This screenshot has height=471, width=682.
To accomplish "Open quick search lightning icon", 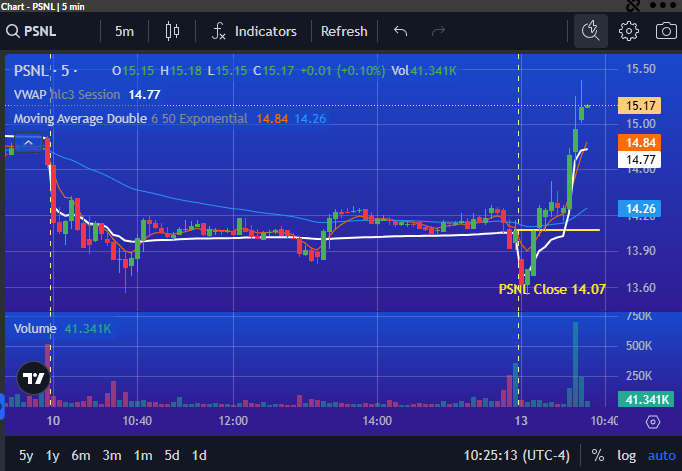I will [x=591, y=31].
